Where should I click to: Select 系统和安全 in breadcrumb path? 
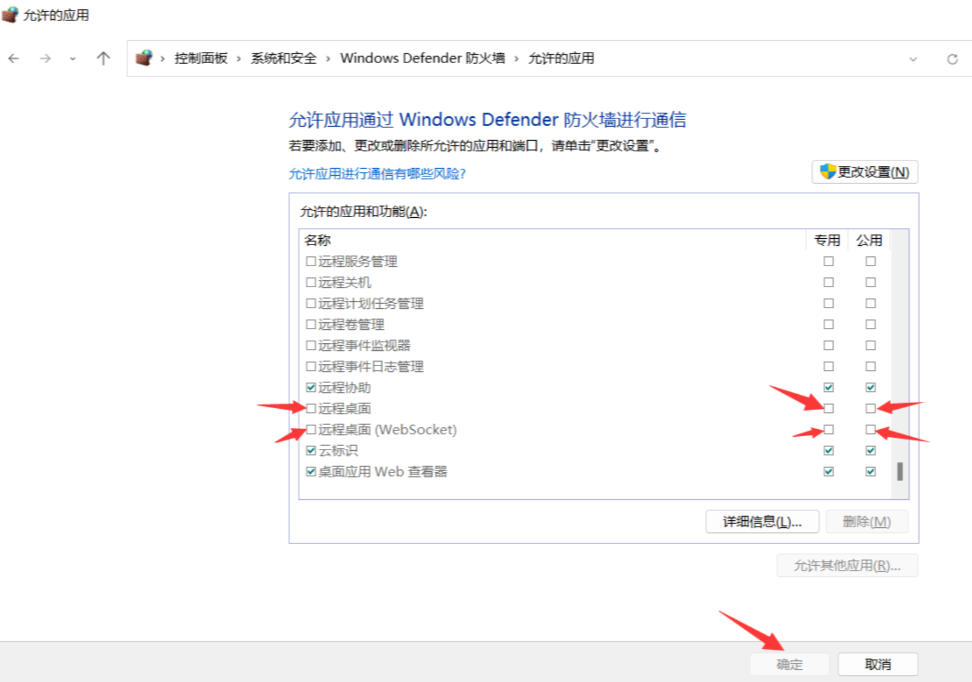(283, 59)
